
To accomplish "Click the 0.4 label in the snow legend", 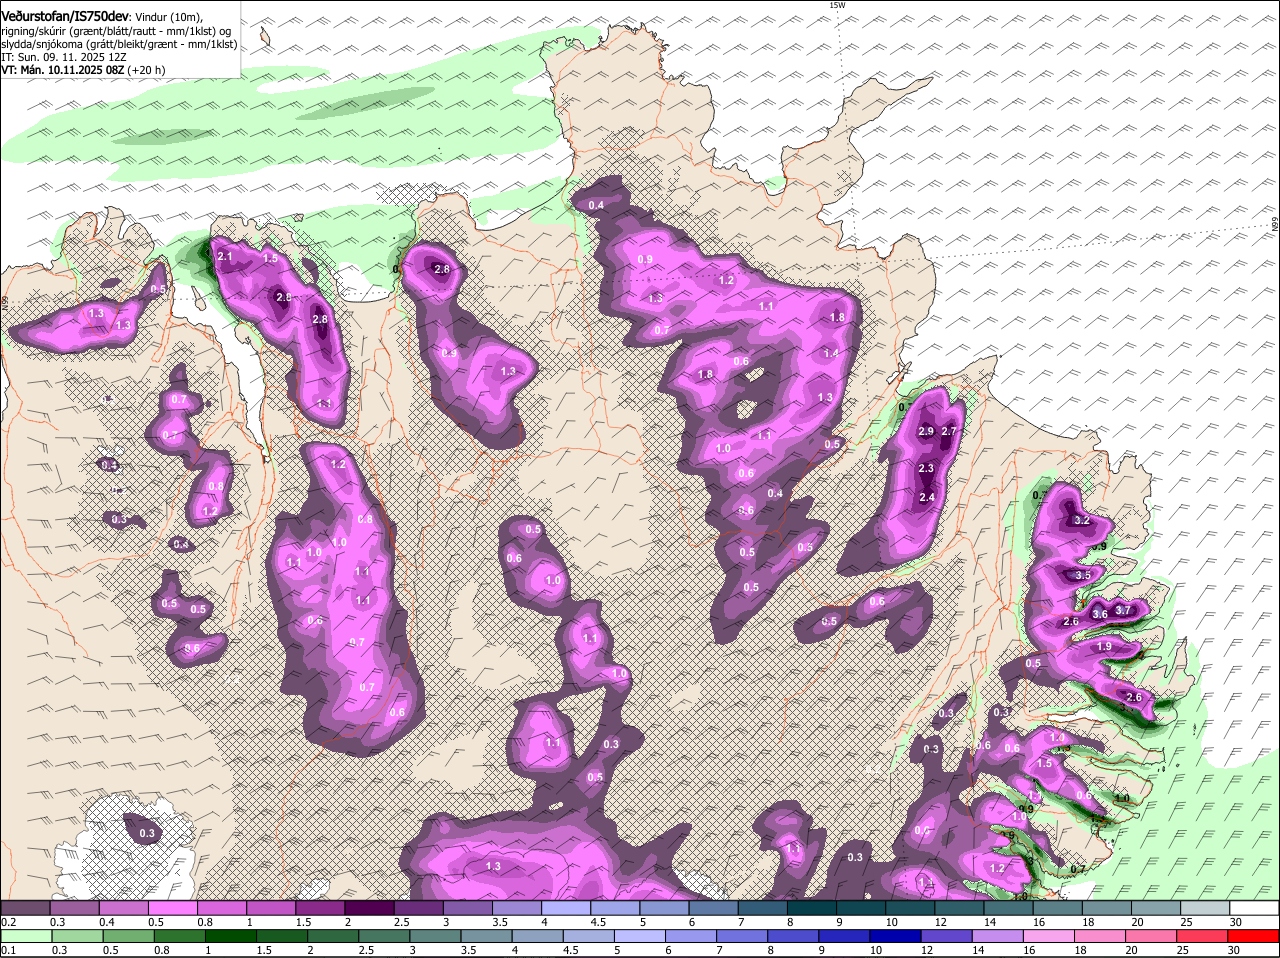I will click(x=107, y=921).
